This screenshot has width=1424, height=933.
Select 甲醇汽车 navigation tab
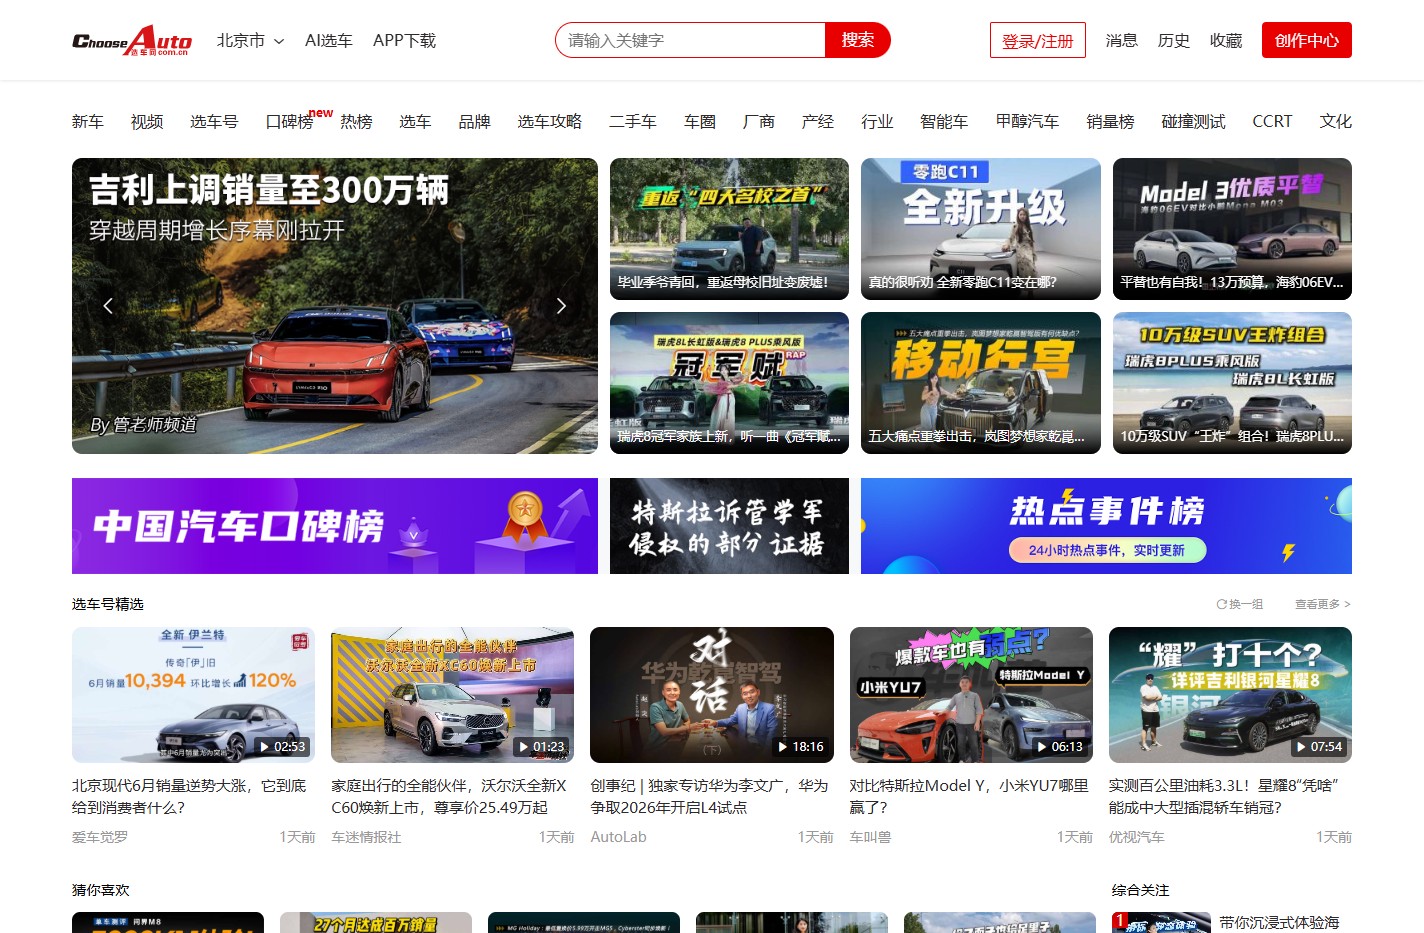coord(1027,122)
